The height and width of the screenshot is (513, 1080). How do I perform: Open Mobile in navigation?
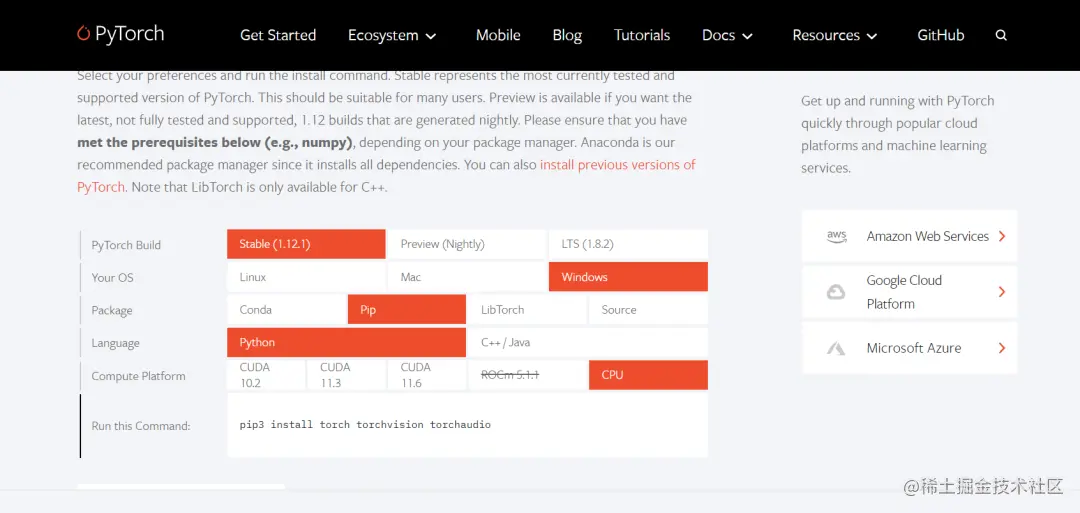tap(498, 35)
